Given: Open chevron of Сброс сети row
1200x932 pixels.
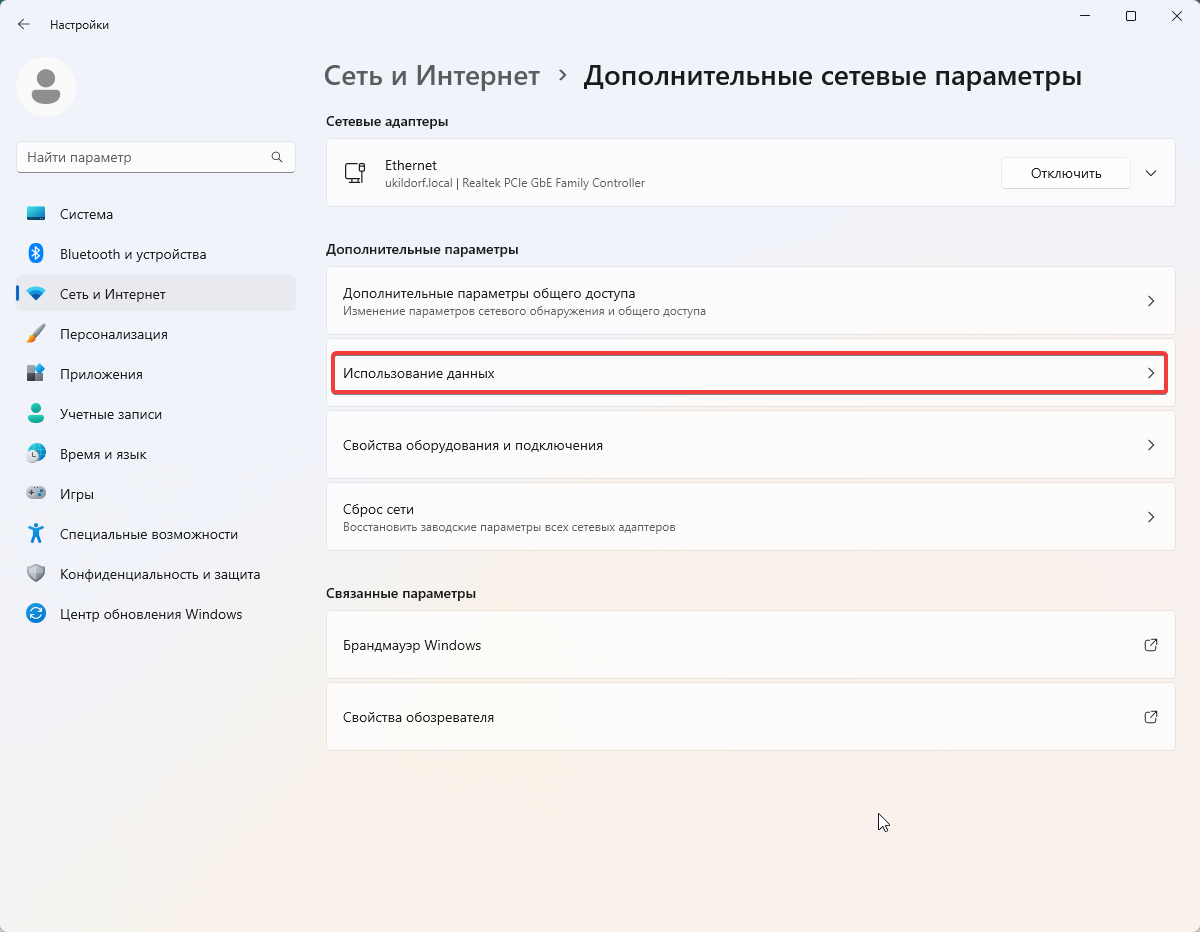Looking at the screenshot, I should pyautogui.click(x=1151, y=517).
